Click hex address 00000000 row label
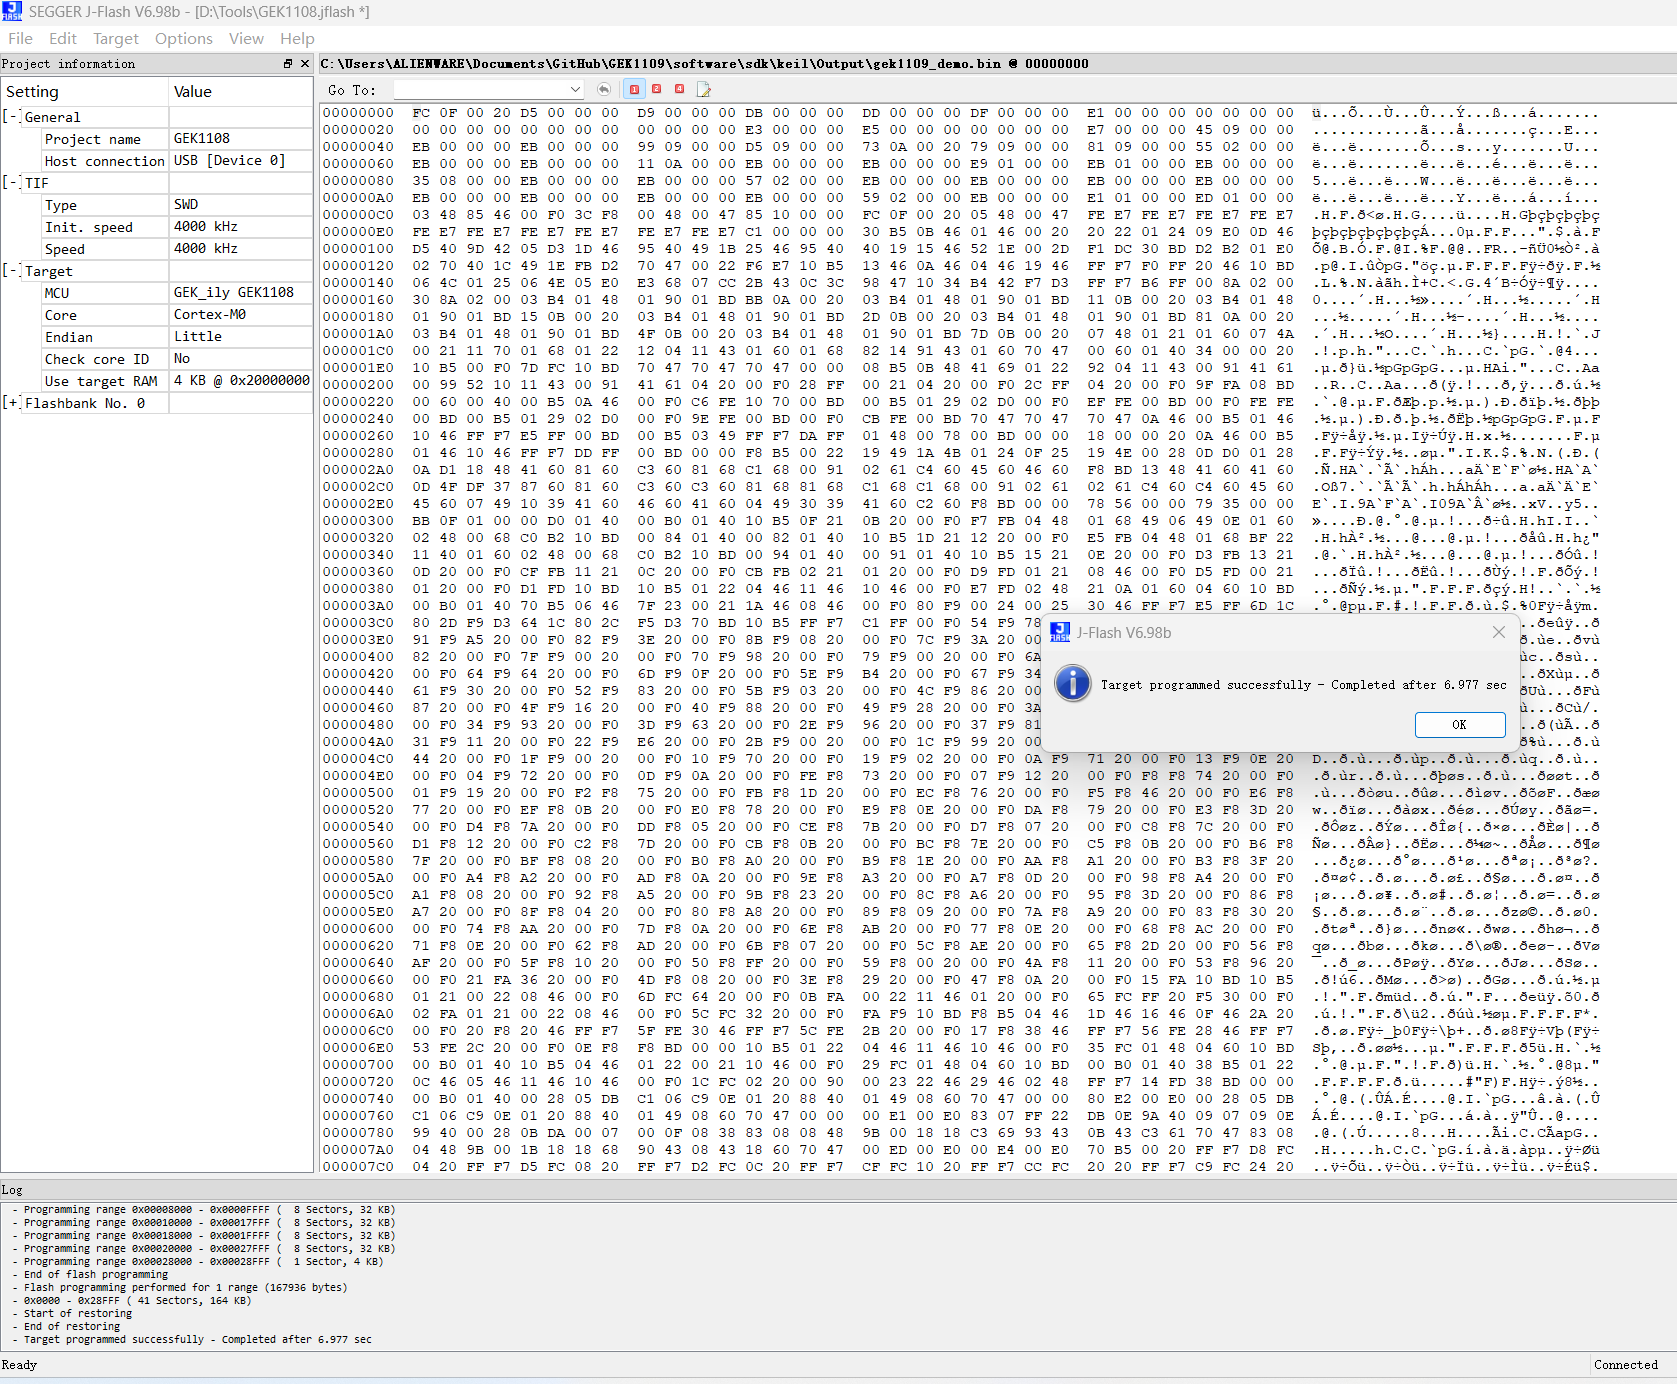The width and height of the screenshot is (1677, 1384). (x=358, y=113)
